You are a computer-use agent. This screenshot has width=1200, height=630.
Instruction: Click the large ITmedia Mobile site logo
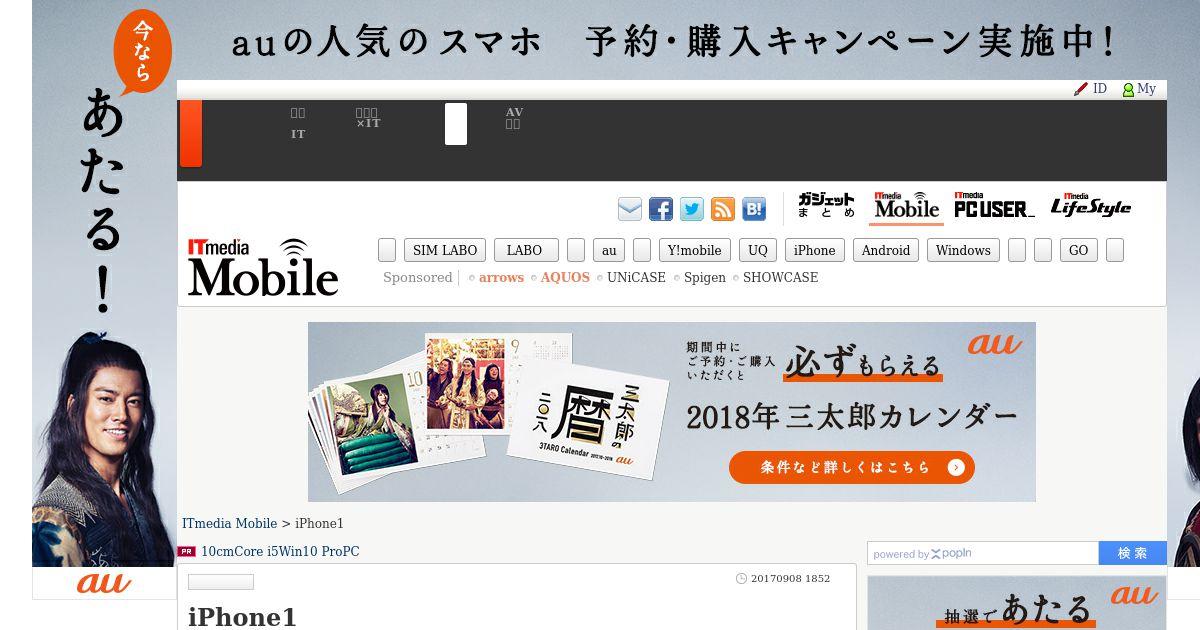click(263, 267)
